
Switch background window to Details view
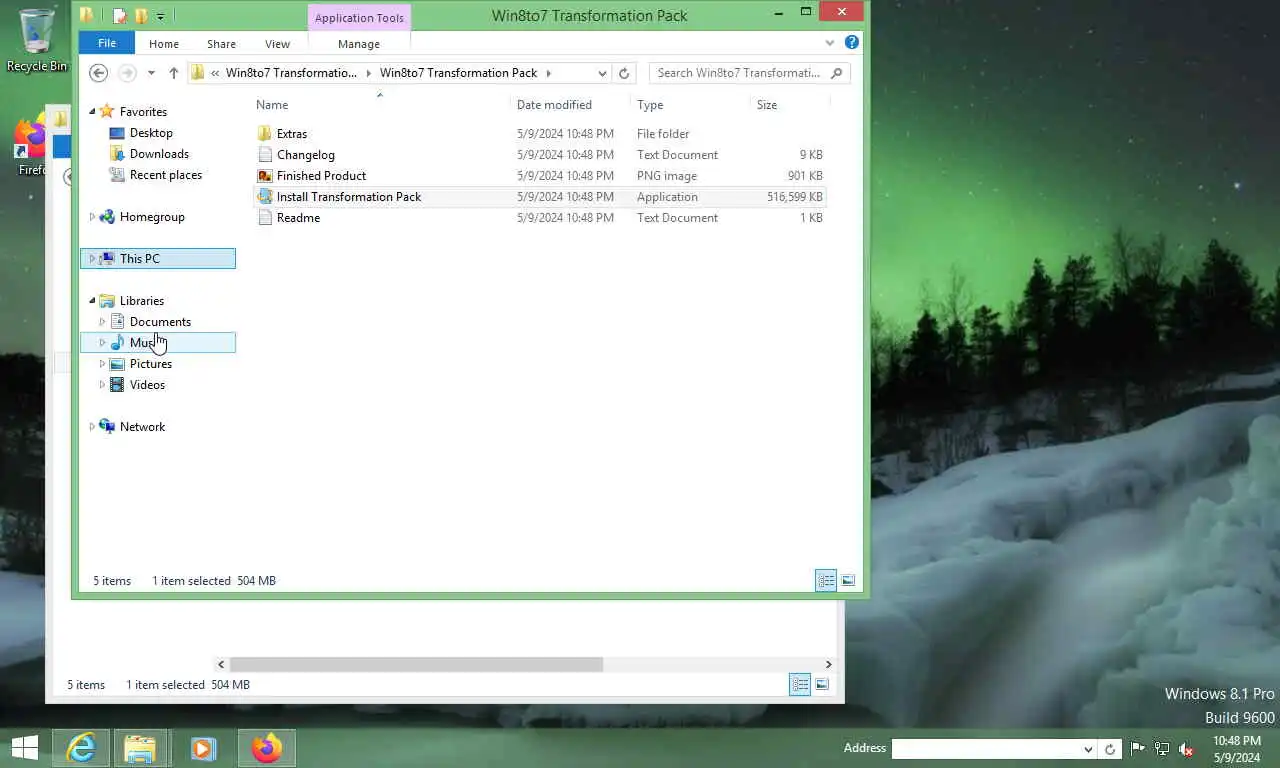pyautogui.click(x=800, y=685)
